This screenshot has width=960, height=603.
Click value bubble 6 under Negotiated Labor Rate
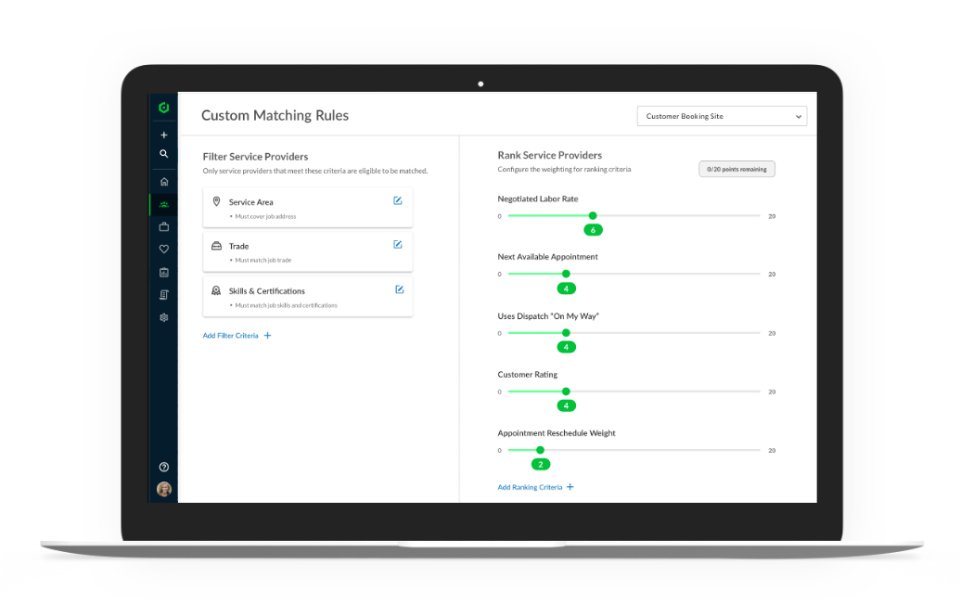pyautogui.click(x=593, y=230)
